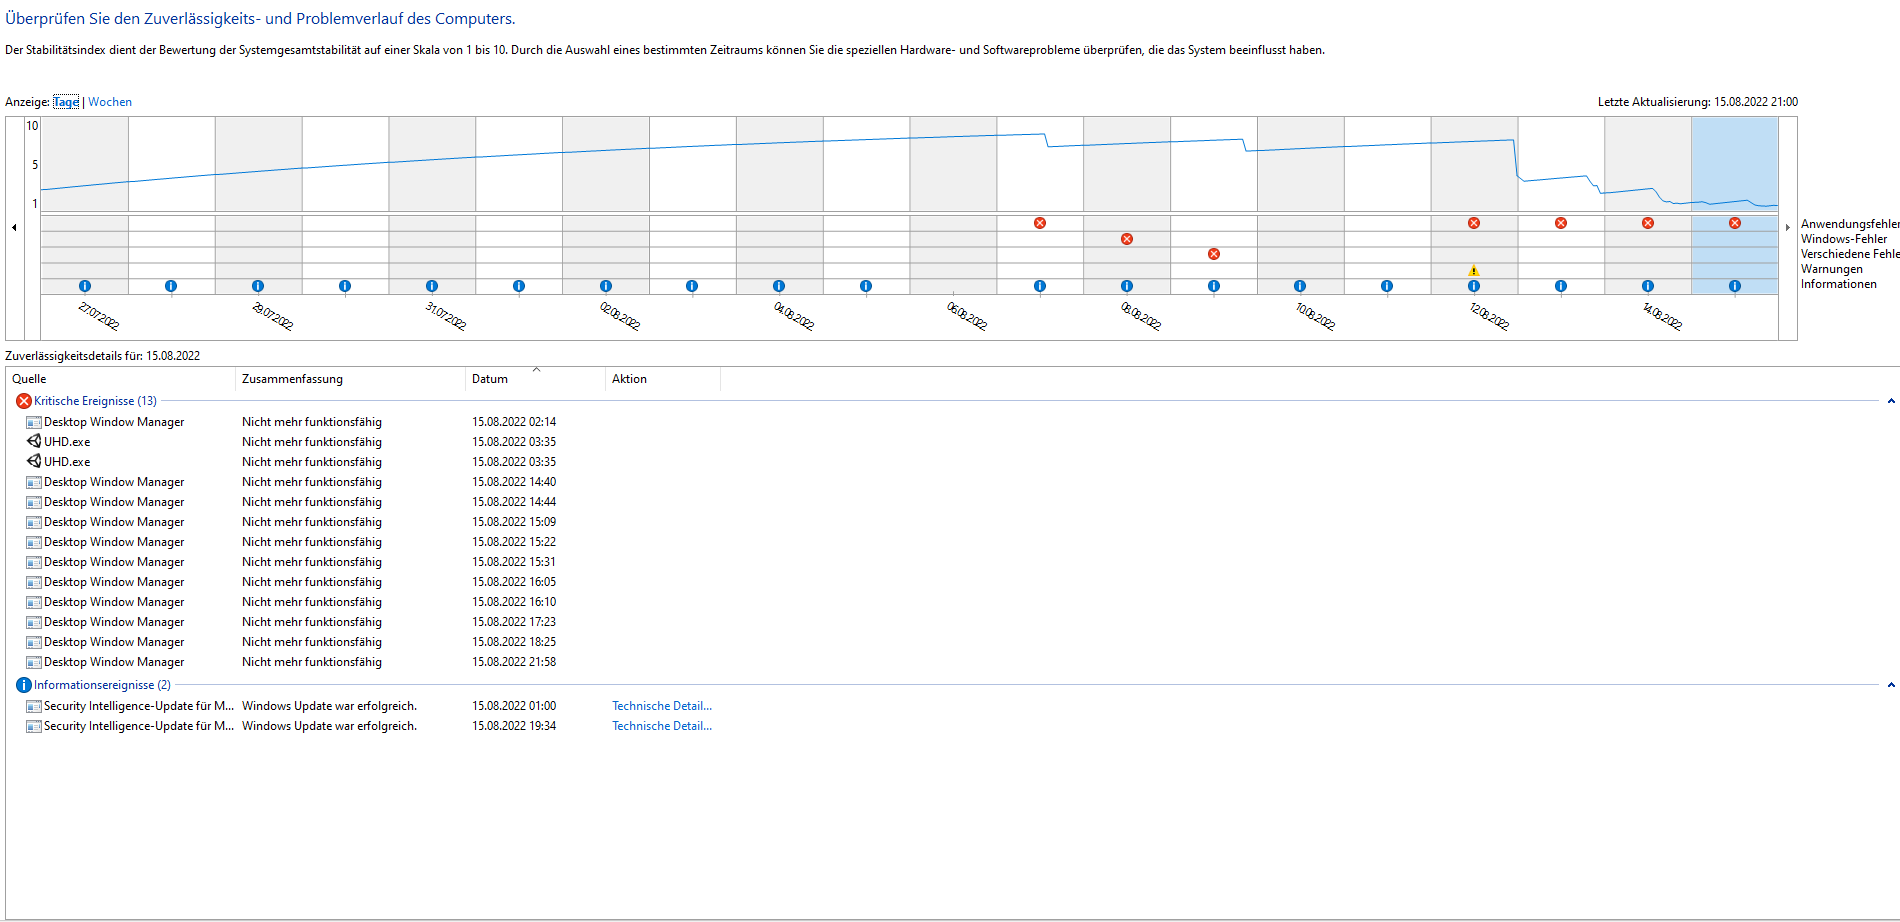Click the yellow warning icon on 12.08.2022
The image size is (1900, 922).
(1474, 270)
